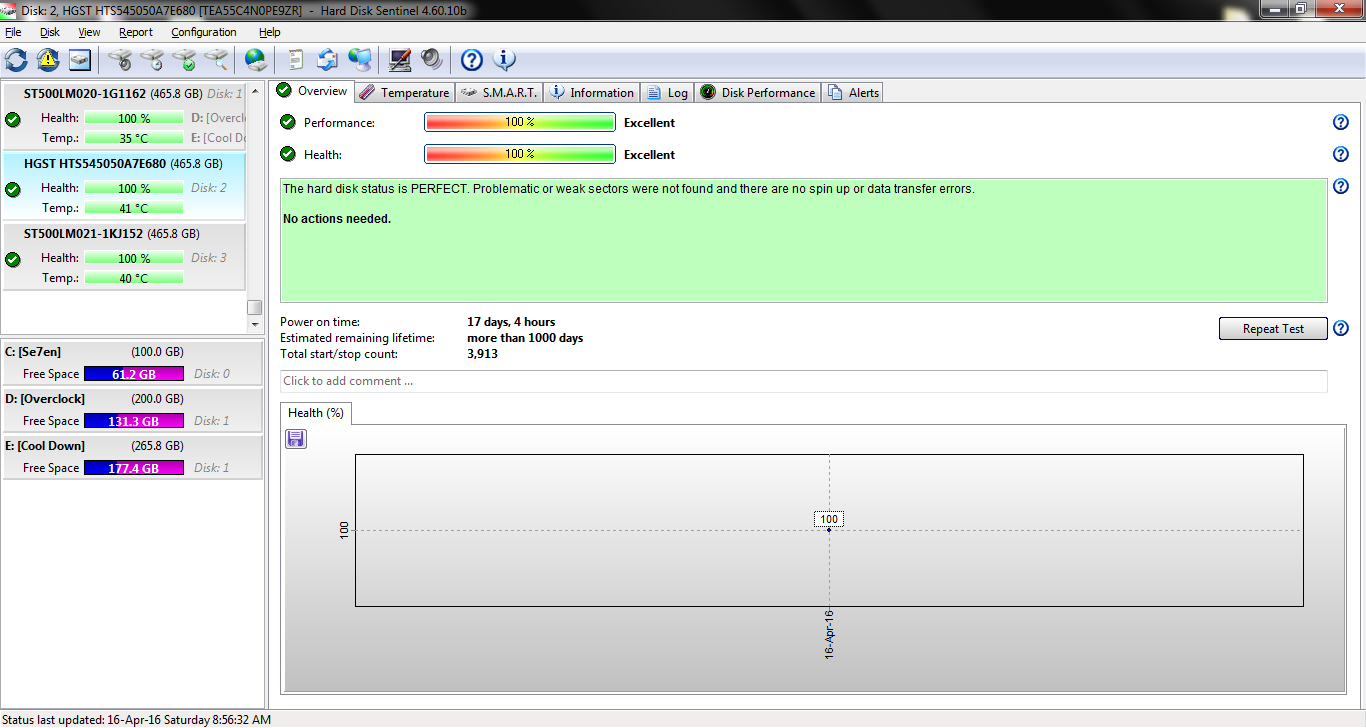1366x728 pixels.
Task: Open the Help menu
Action: [270, 32]
